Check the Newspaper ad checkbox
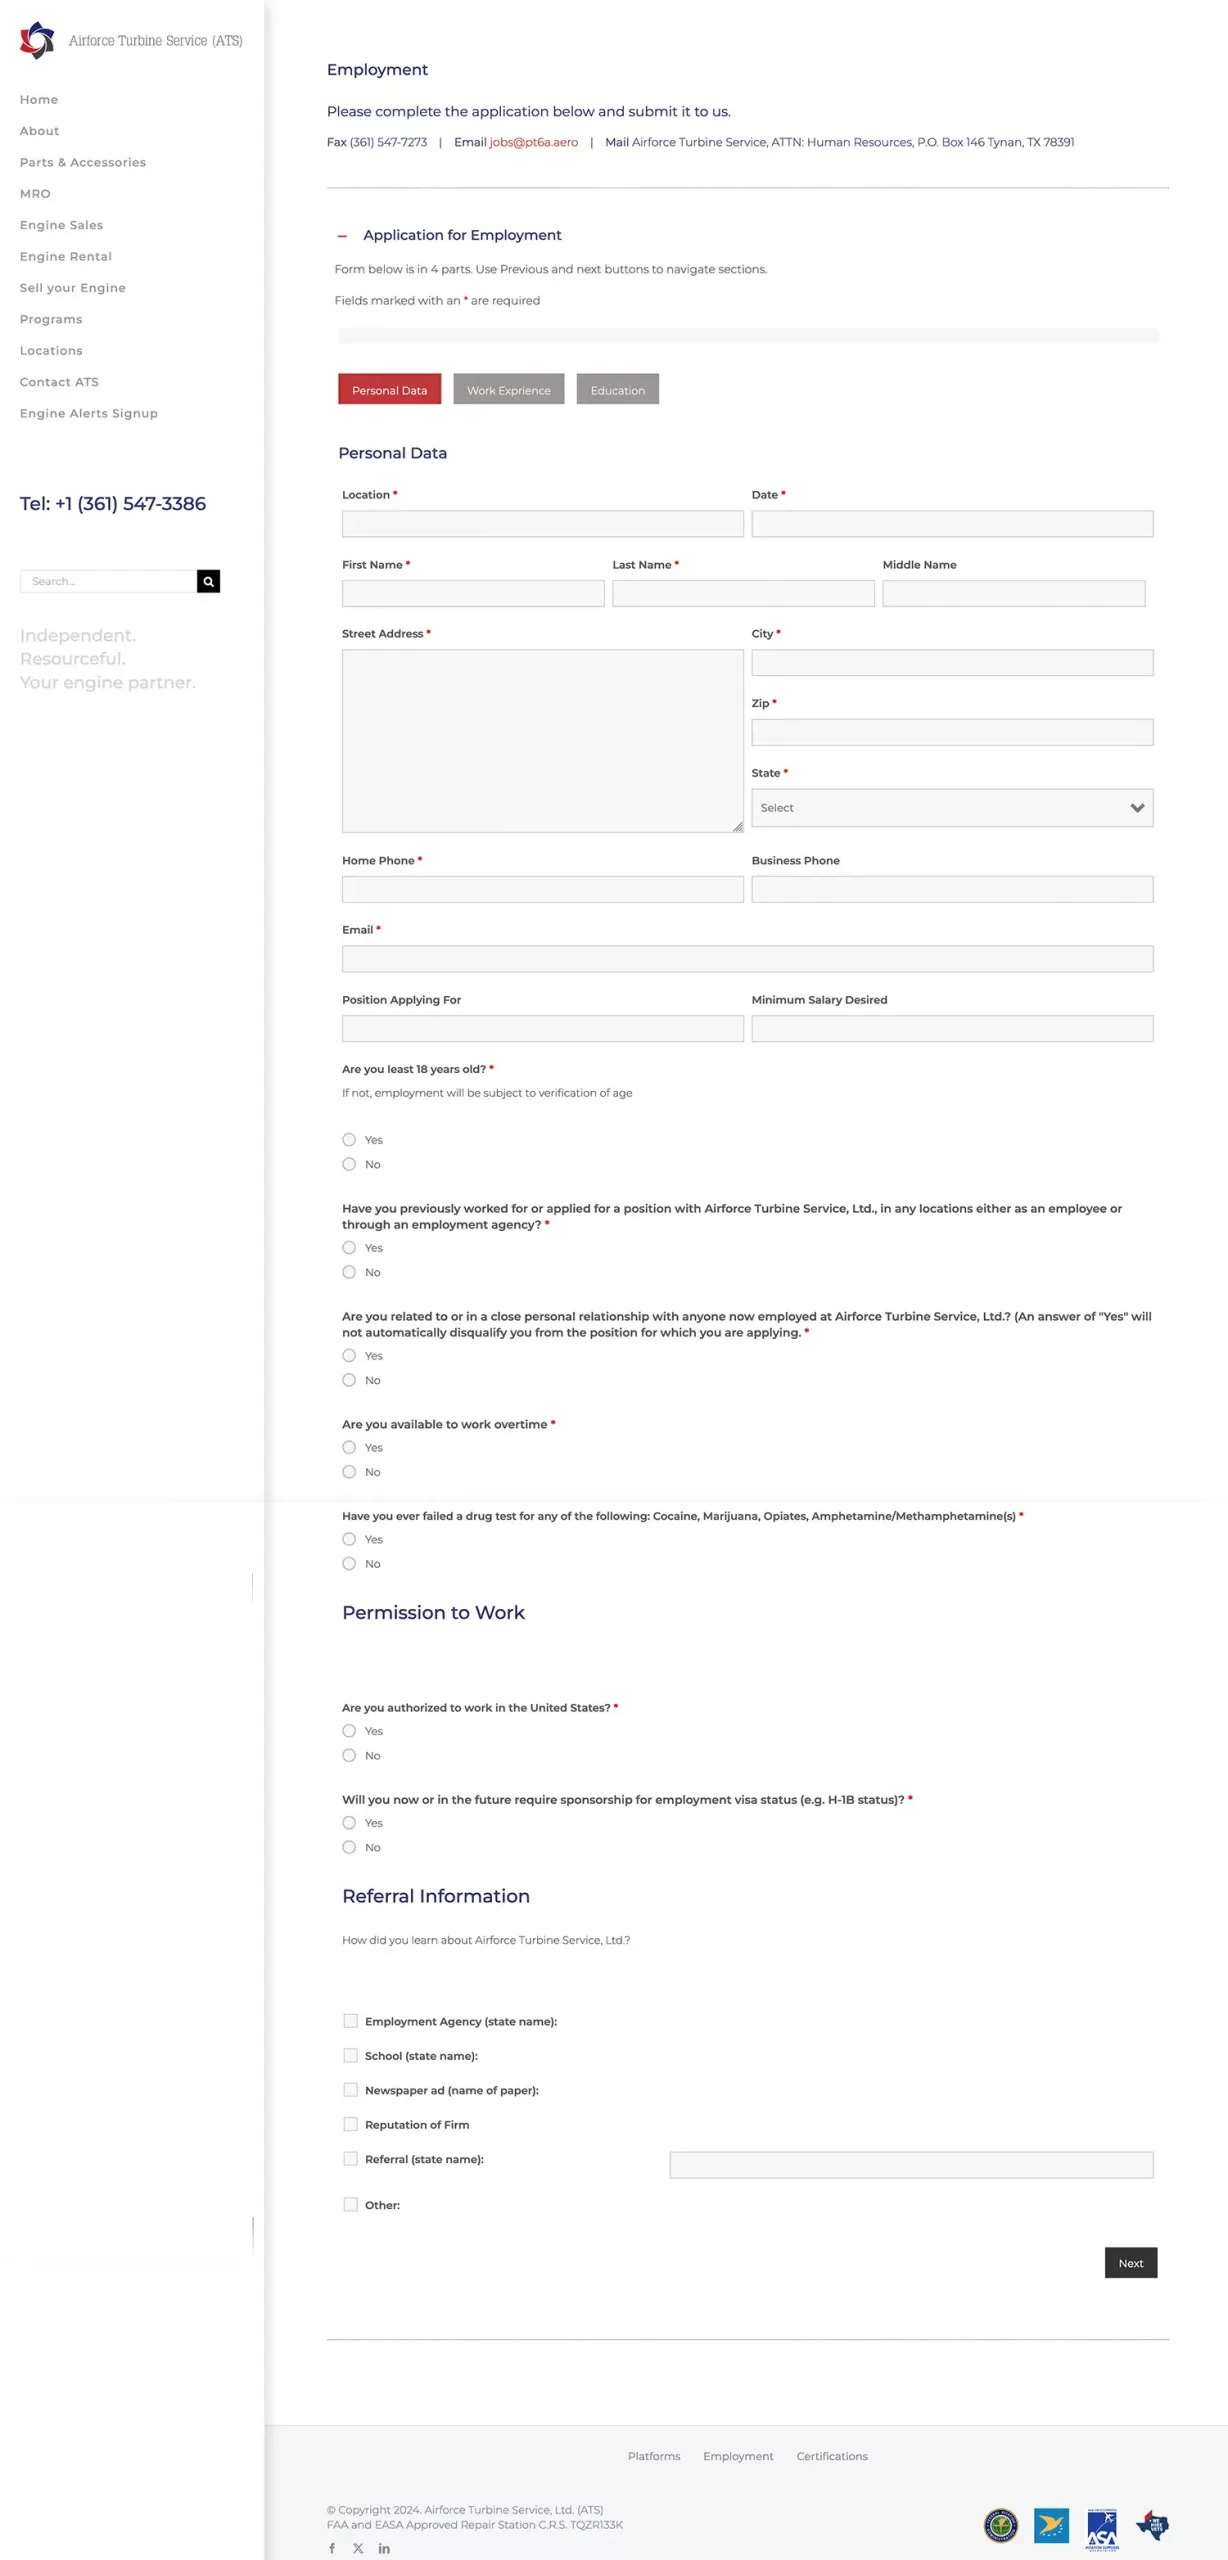The image size is (1228, 2560). [350, 2090]
